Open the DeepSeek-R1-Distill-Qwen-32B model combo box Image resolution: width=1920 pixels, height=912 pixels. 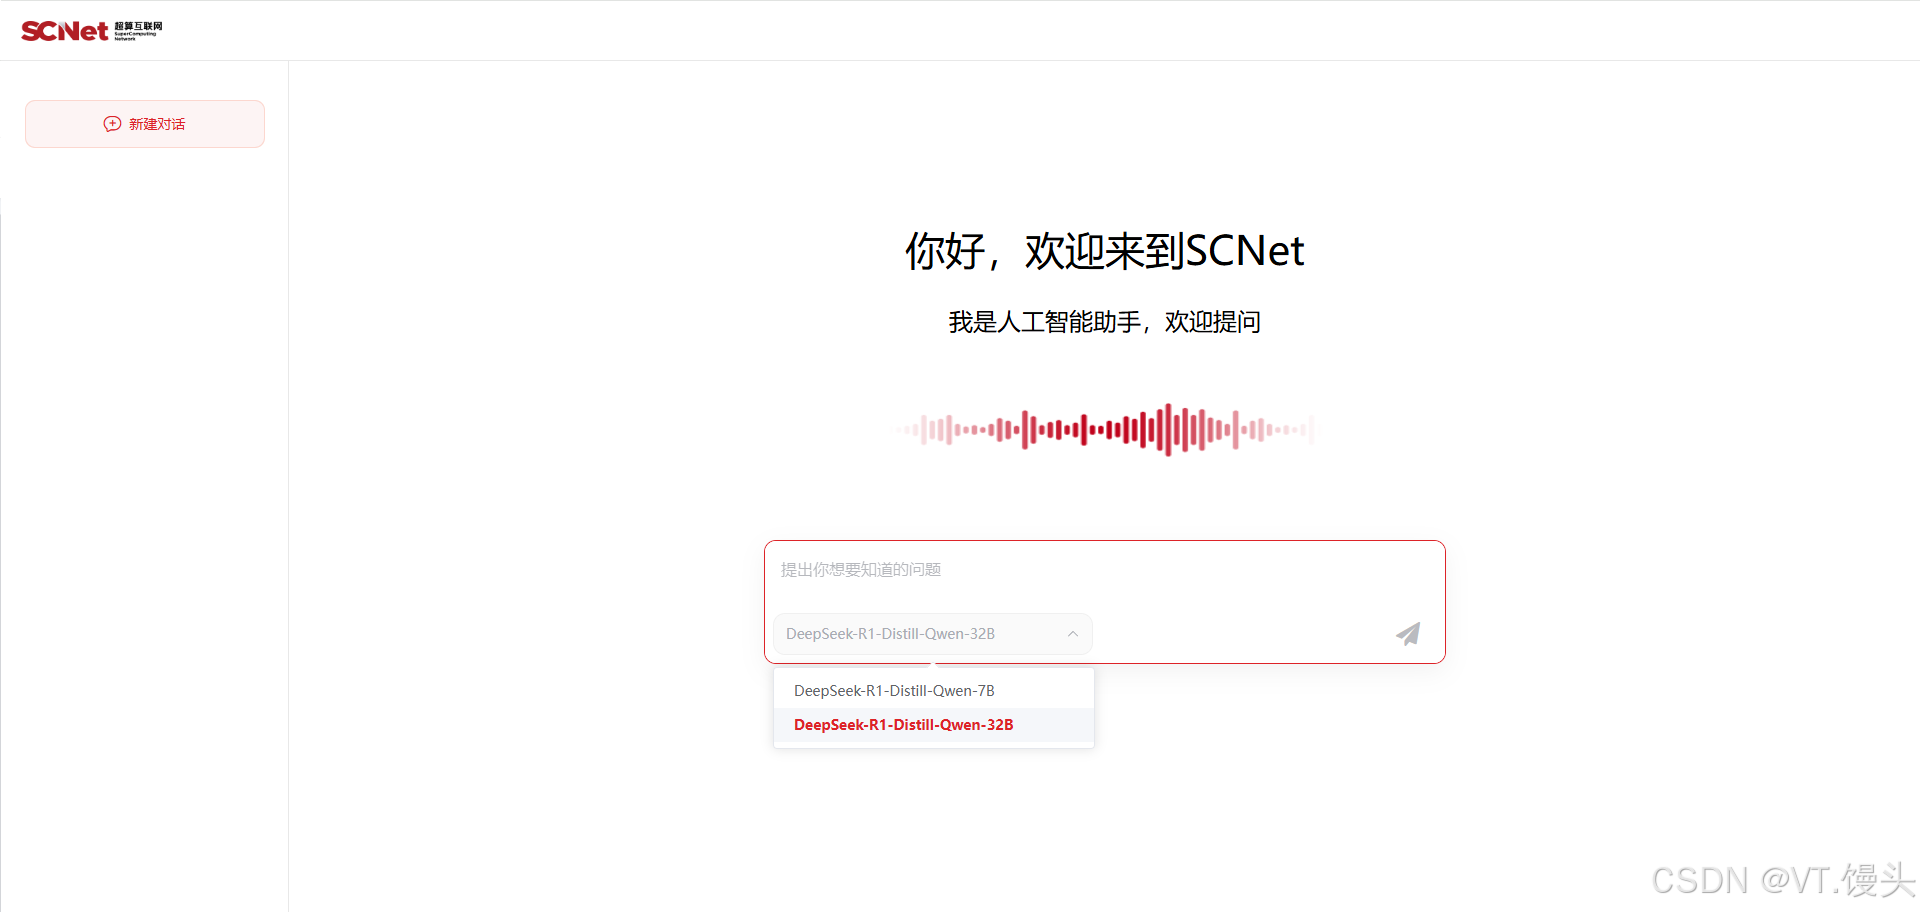point(932,634)
